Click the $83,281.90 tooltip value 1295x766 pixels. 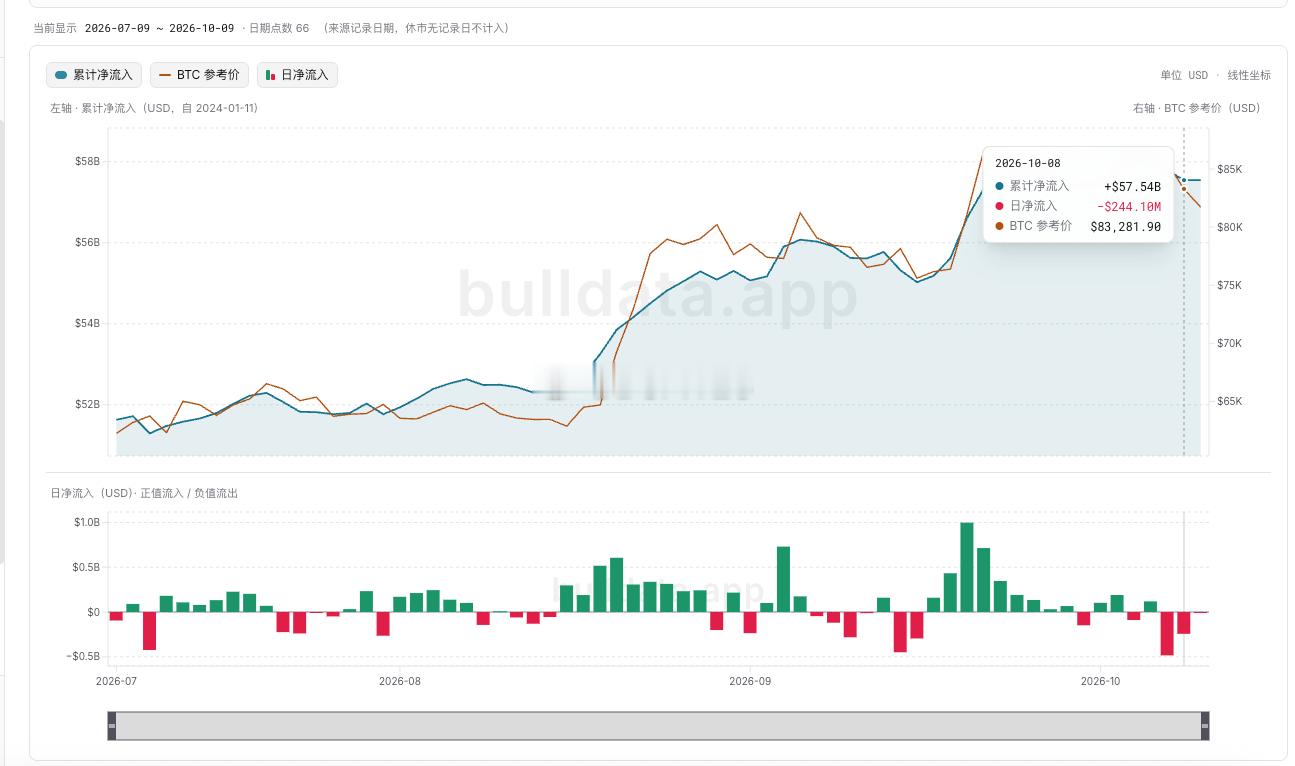pos(1125,227)
